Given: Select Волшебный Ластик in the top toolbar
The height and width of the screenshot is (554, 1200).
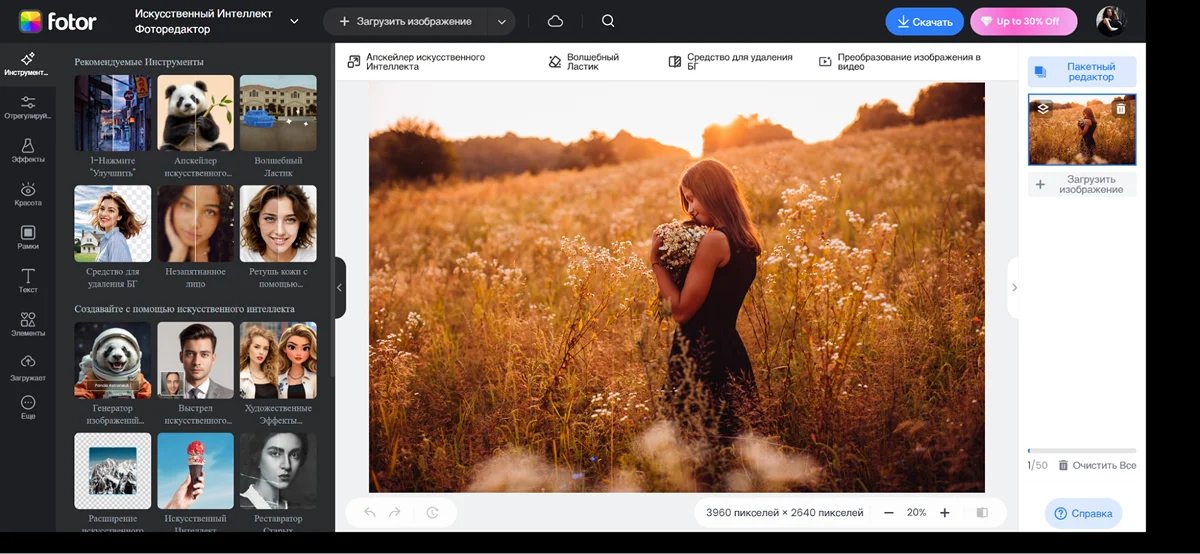Looking at the screenshot, I should coord(584,61).
